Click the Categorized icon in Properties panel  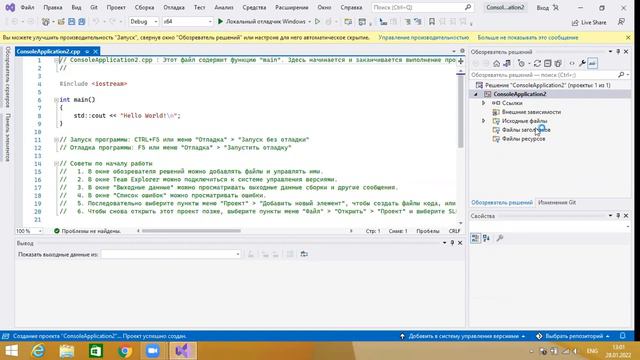[x=475, y=238]
